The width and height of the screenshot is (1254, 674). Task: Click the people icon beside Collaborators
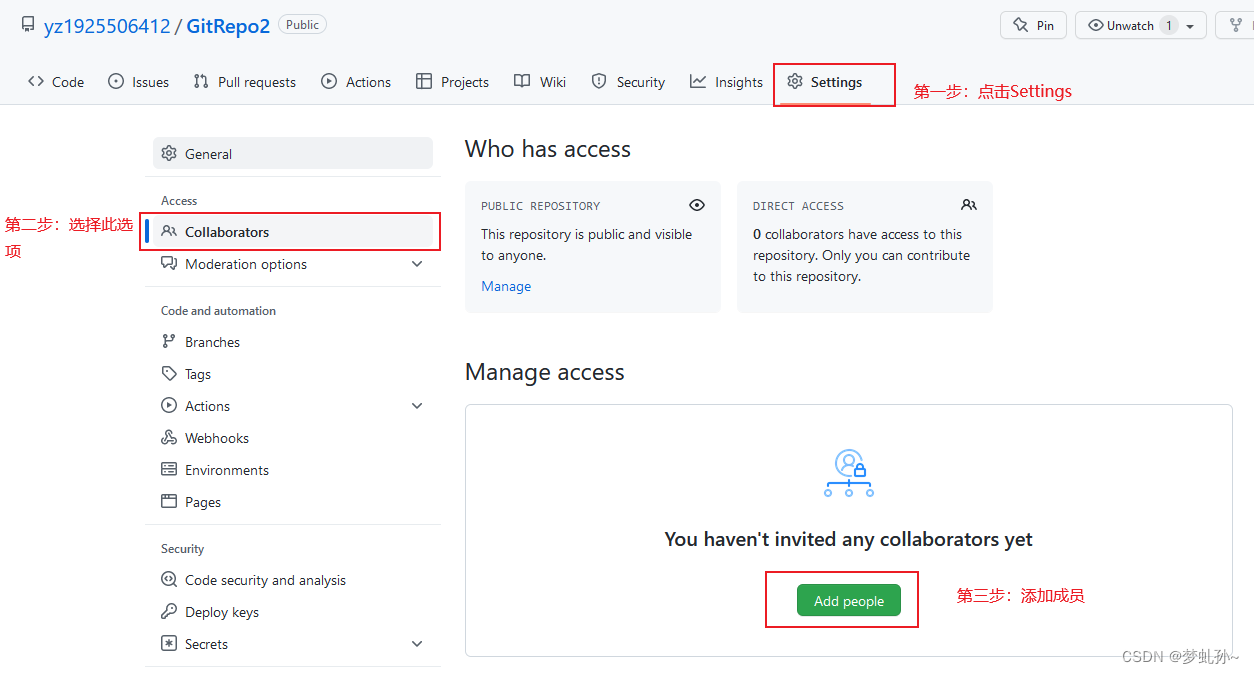(x=169, y=232)
